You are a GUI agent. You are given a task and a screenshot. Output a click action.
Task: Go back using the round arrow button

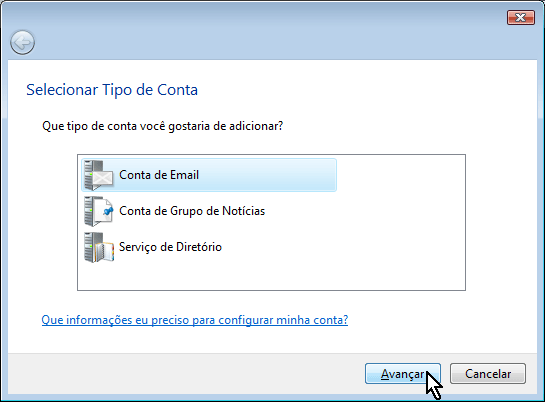[22, 42]
